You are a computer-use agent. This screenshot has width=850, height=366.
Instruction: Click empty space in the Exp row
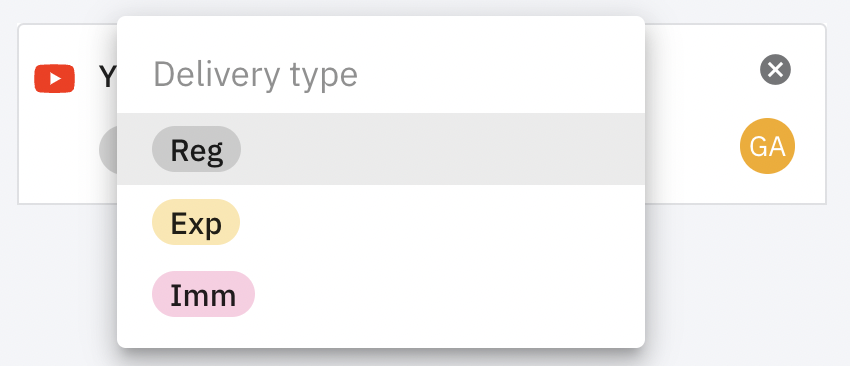pos(434,222)
